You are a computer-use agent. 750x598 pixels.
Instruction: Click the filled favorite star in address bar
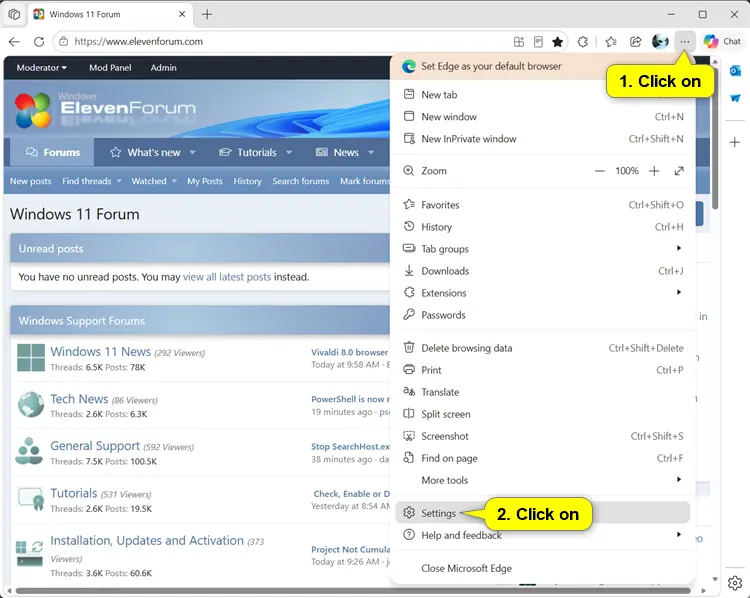(557, 42)
